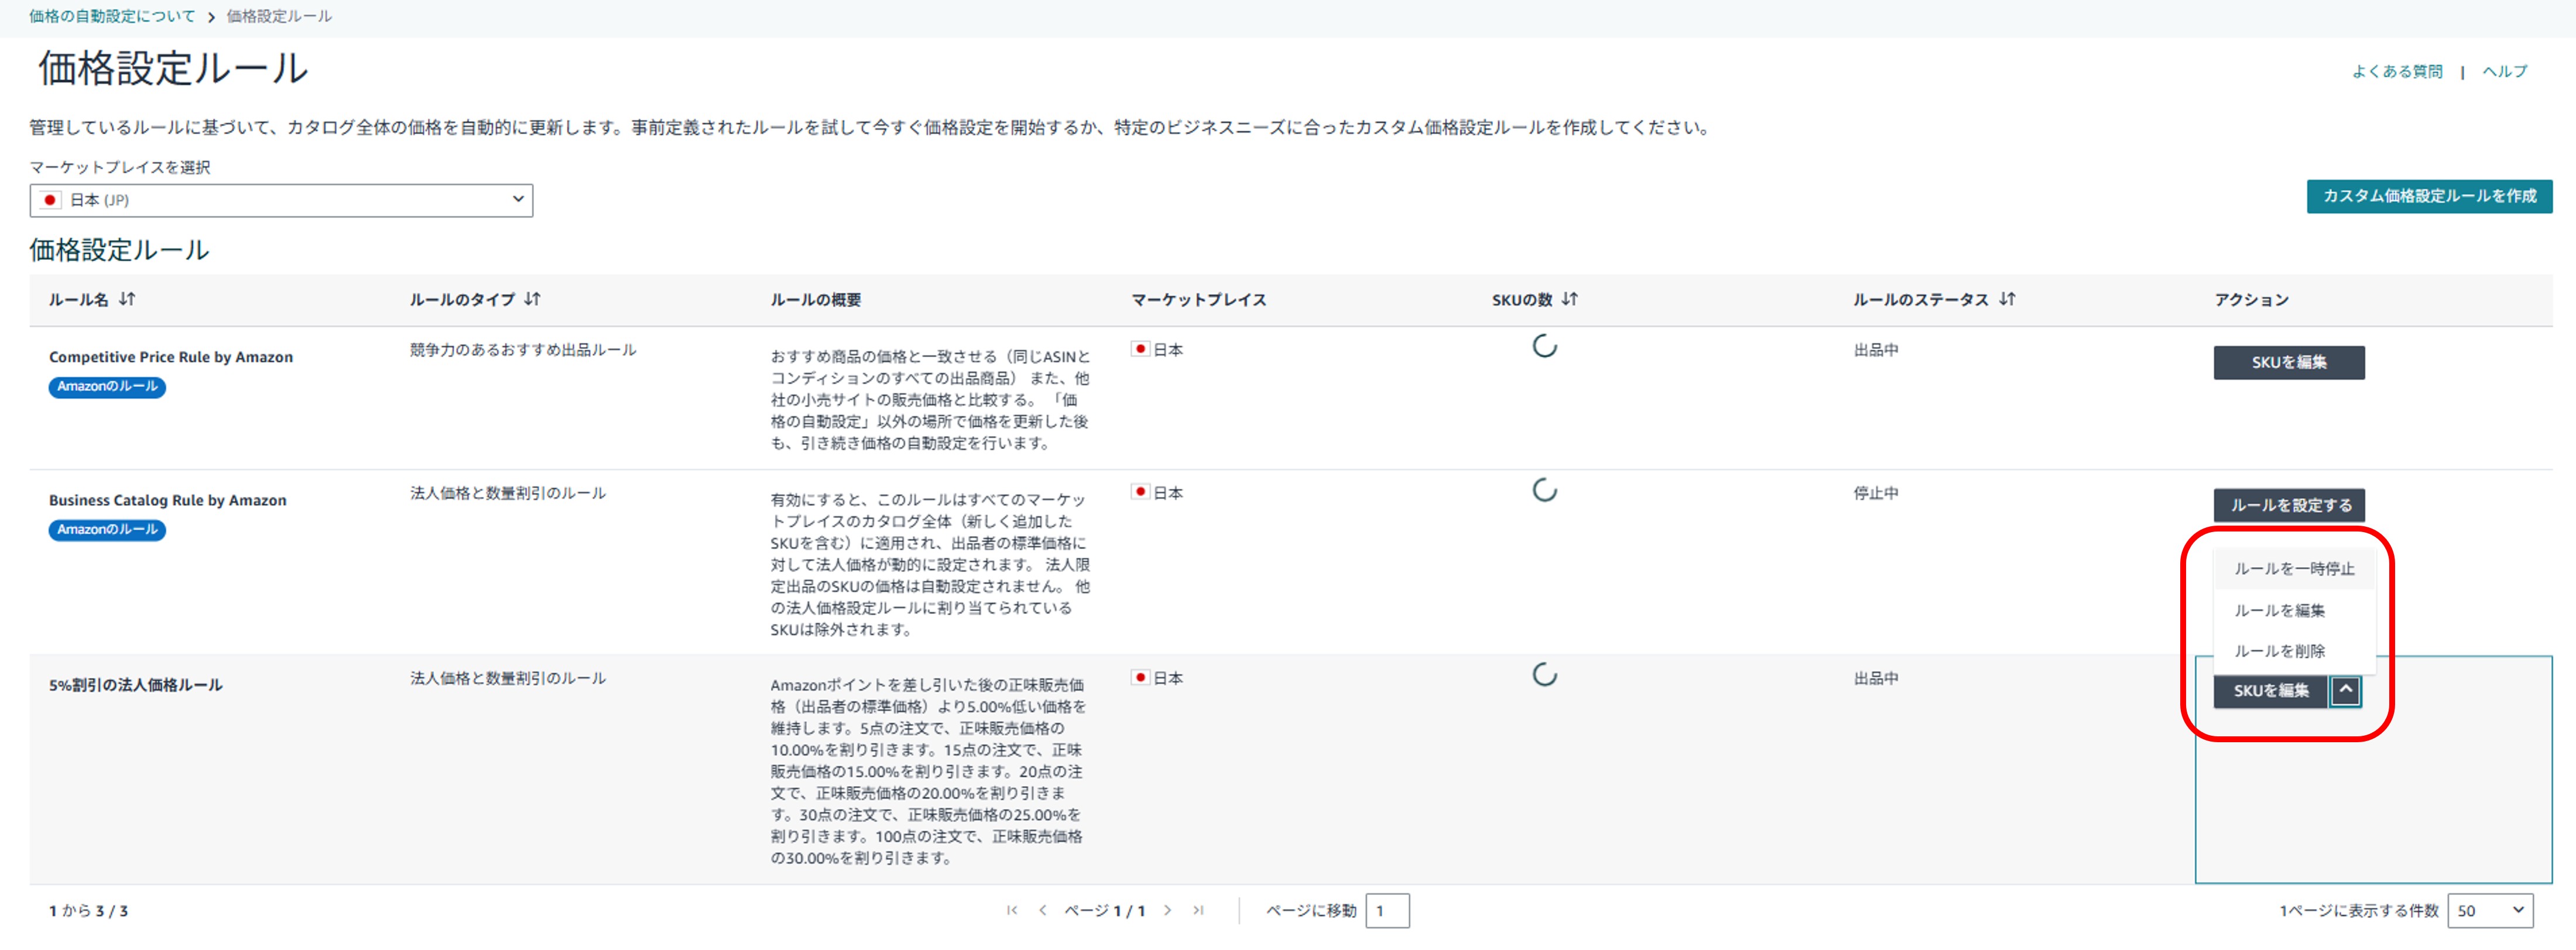
Task: Go to last page pagination icon
Action: click(x=1198, y=911)
